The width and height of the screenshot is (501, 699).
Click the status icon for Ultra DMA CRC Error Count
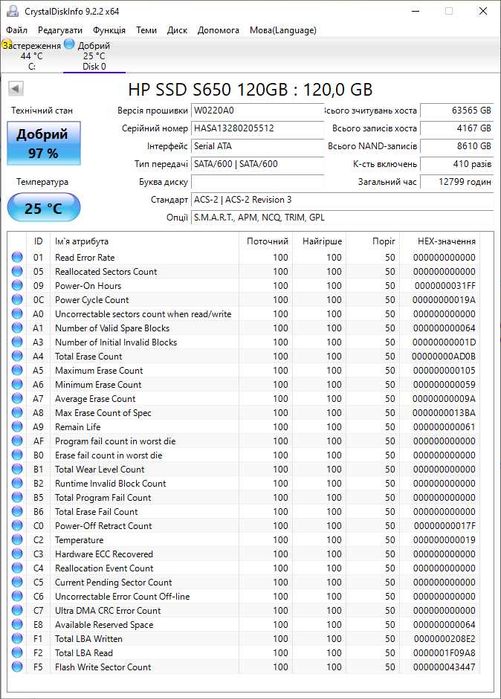(x=17, y=610)
